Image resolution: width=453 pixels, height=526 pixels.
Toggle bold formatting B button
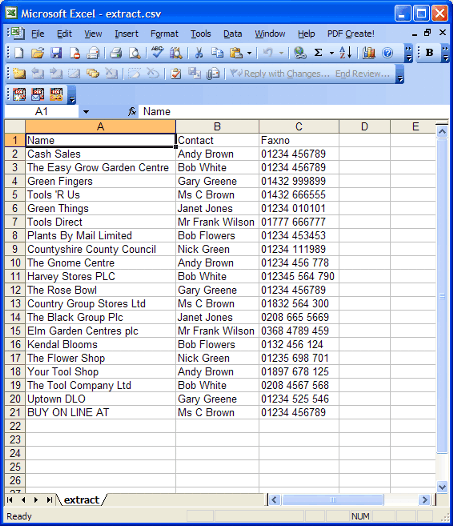pyautogui.click(x=429, y=53)
